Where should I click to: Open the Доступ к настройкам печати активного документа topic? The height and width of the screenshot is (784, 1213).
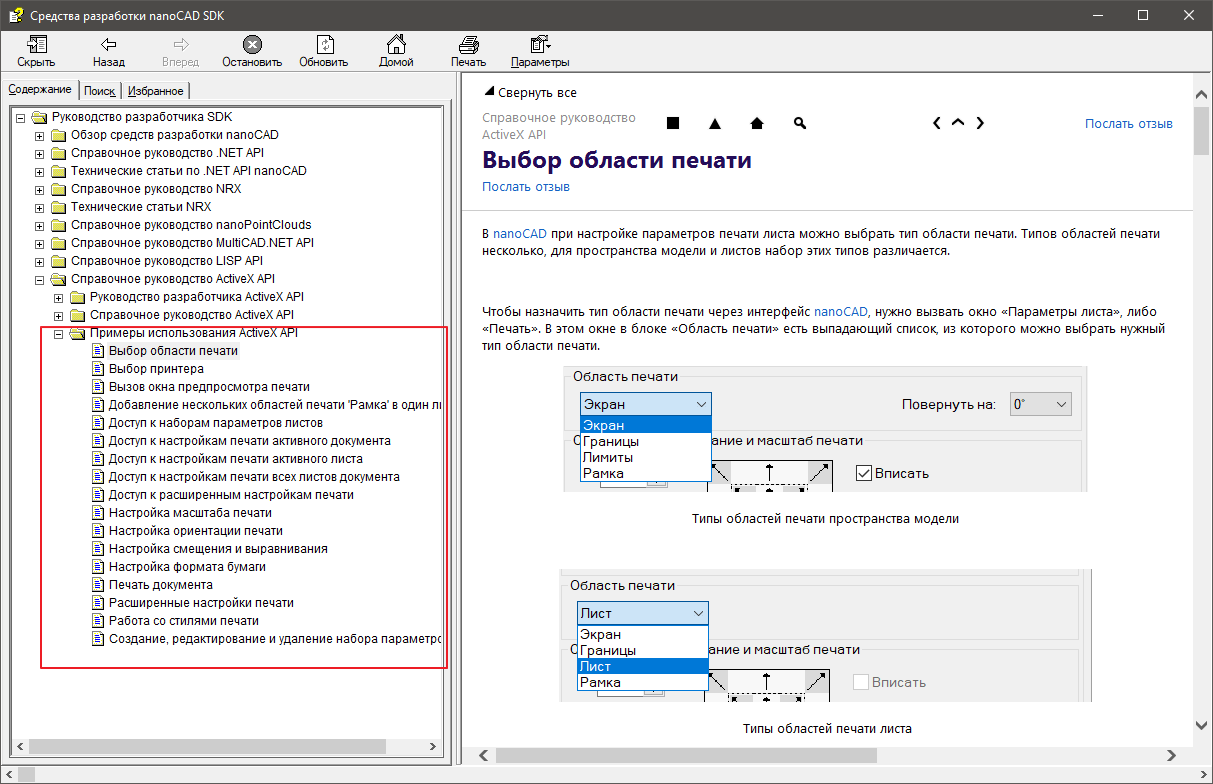tap(249, 441)
